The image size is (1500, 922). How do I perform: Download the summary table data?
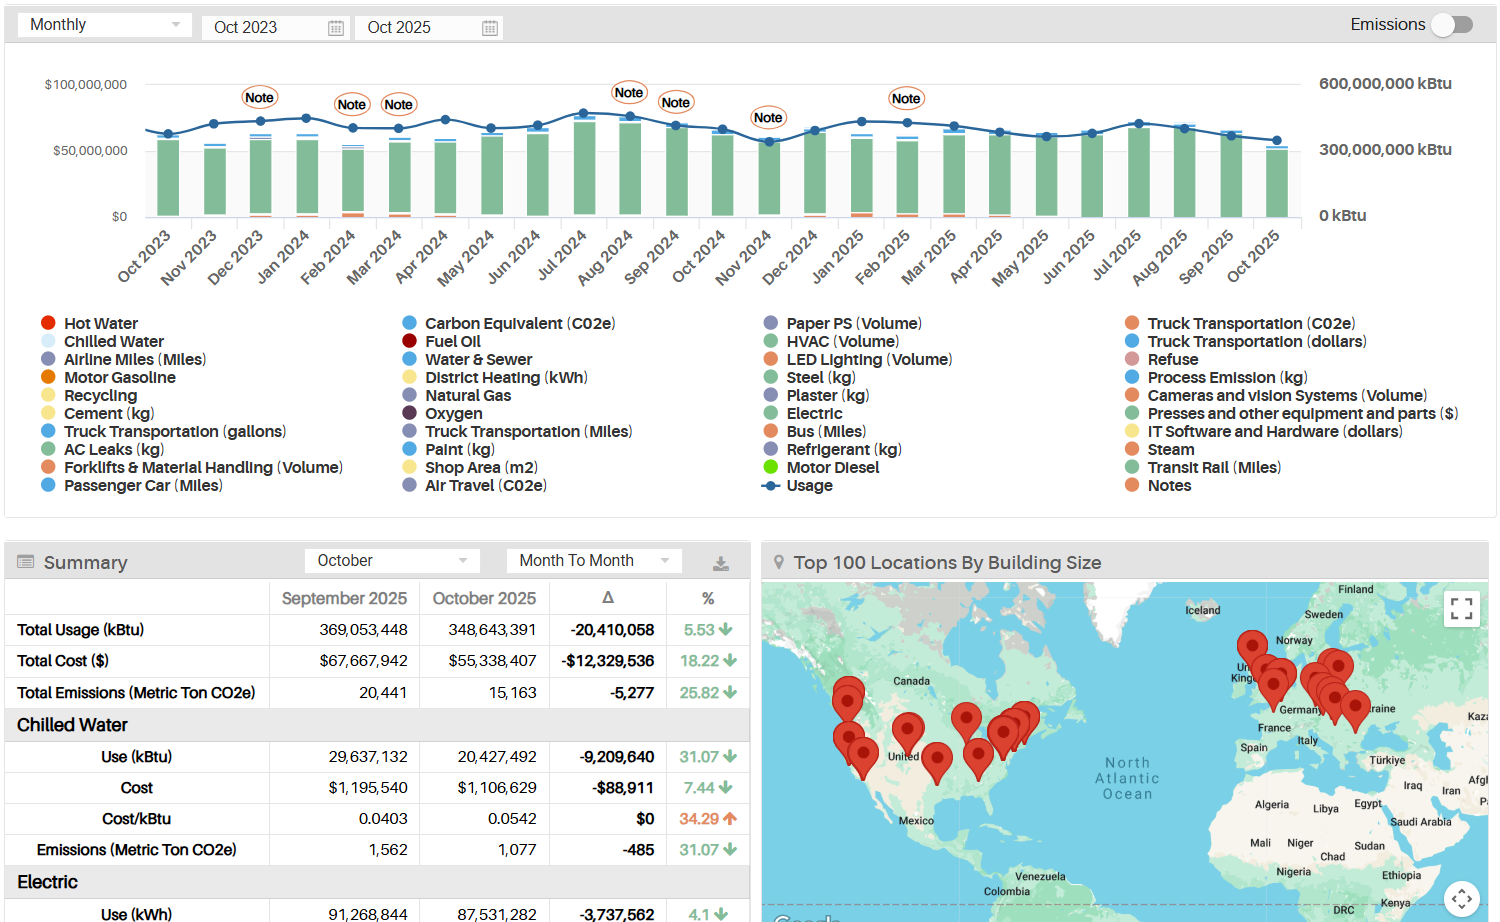tap(720, 564)
